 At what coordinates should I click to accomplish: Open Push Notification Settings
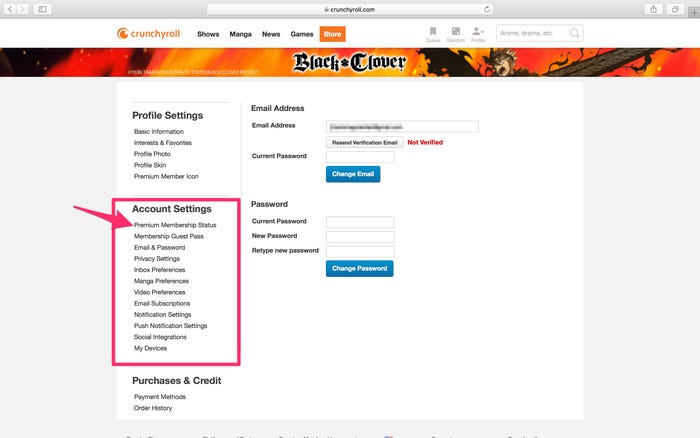pyautogui.click(x=170, y=325)
